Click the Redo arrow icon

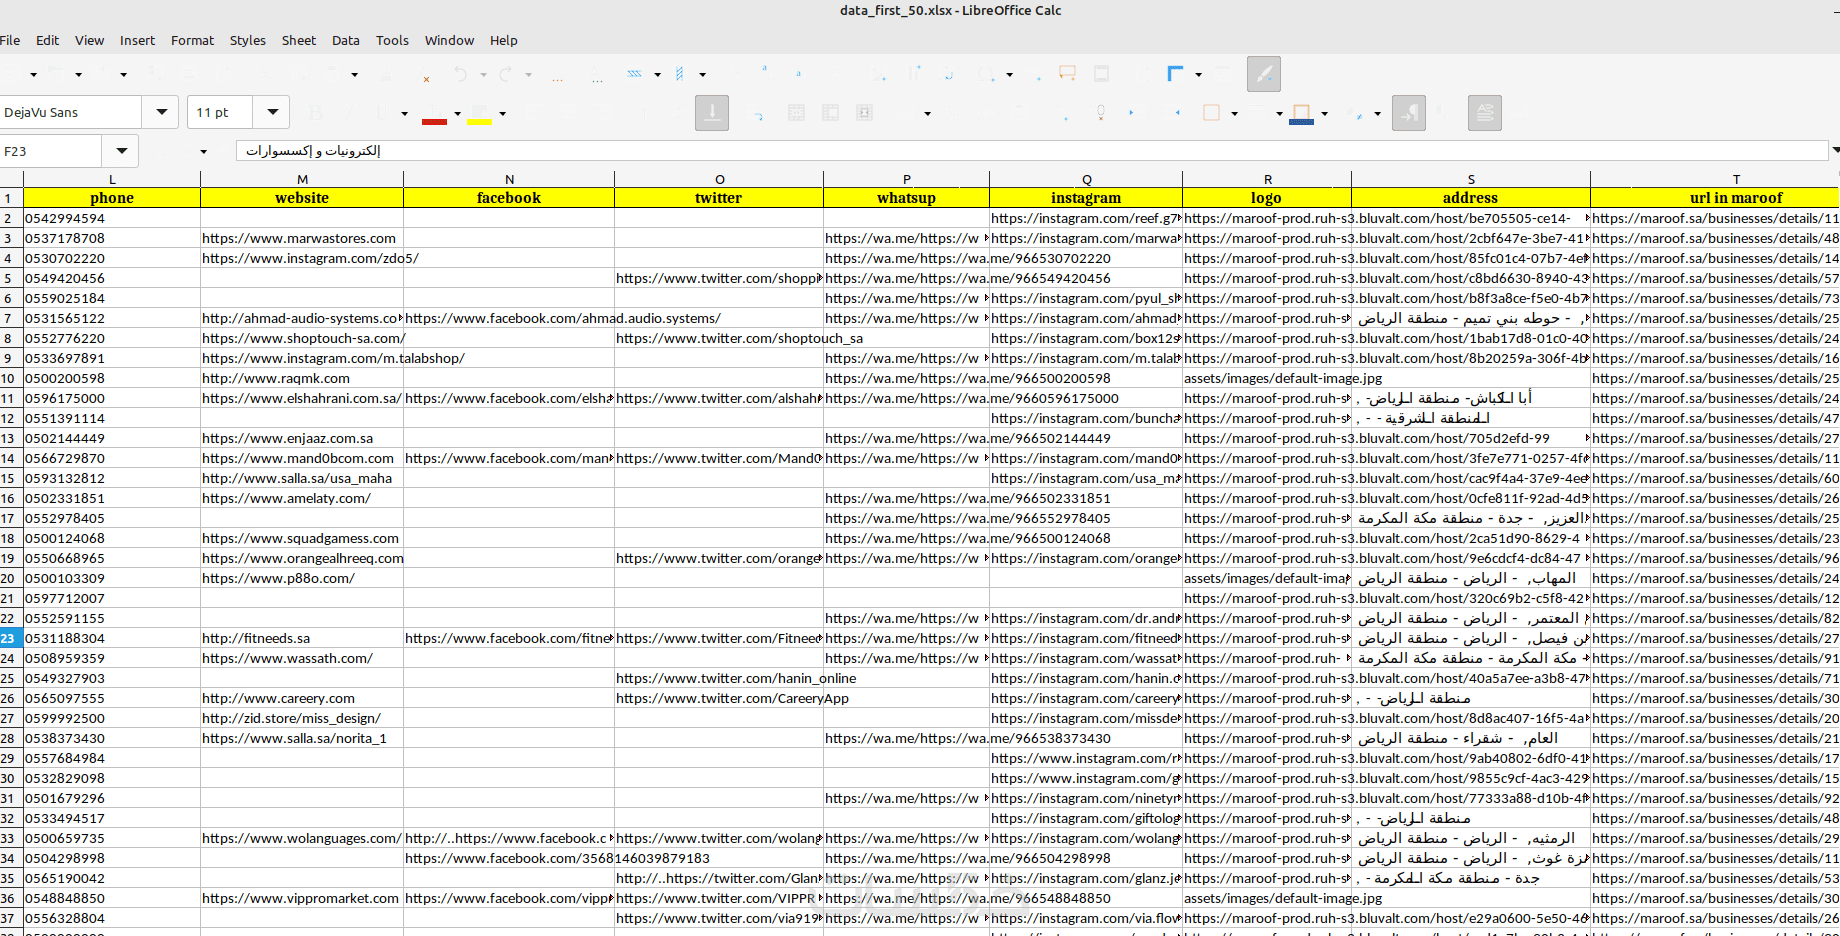click(x=506, y=74)
